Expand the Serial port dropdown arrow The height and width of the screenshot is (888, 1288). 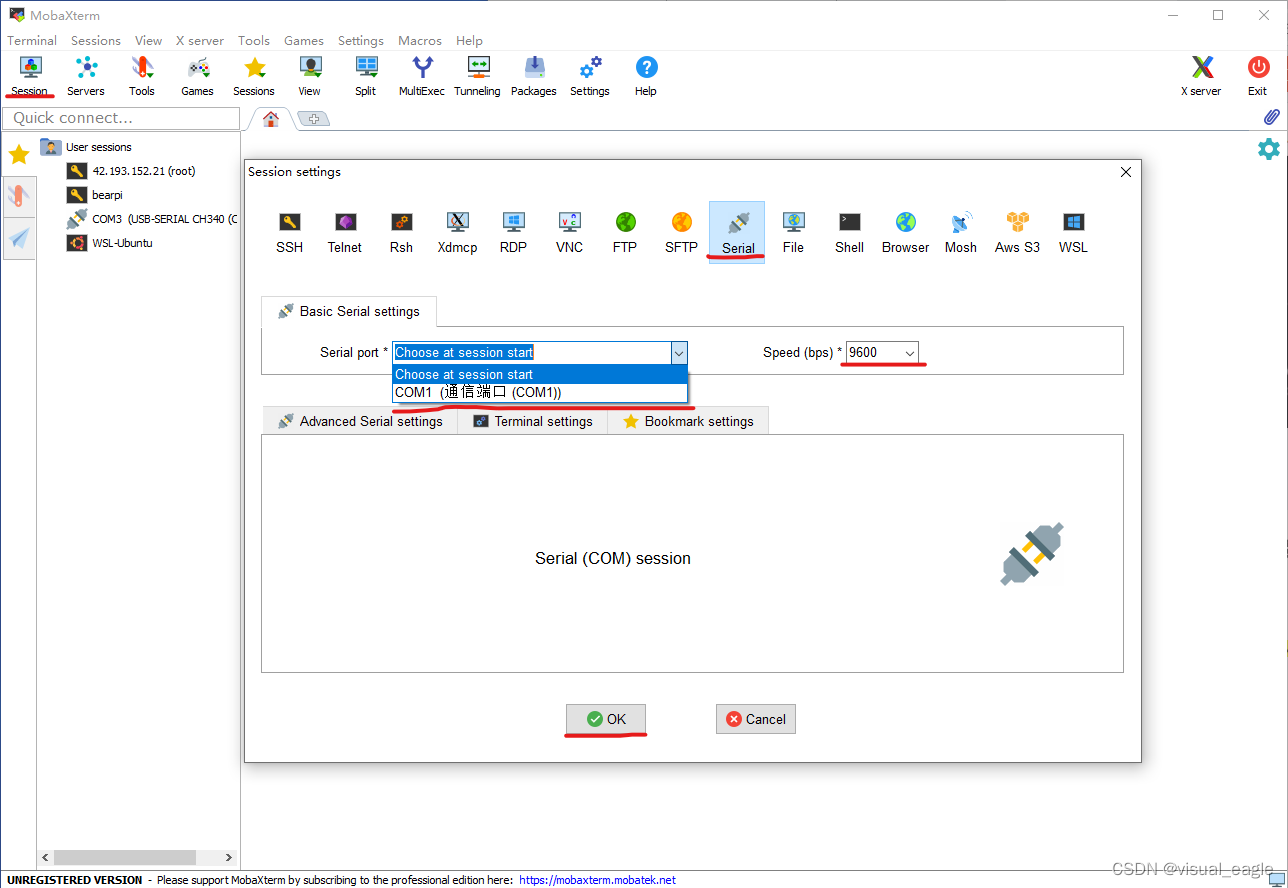pos(679,352)
